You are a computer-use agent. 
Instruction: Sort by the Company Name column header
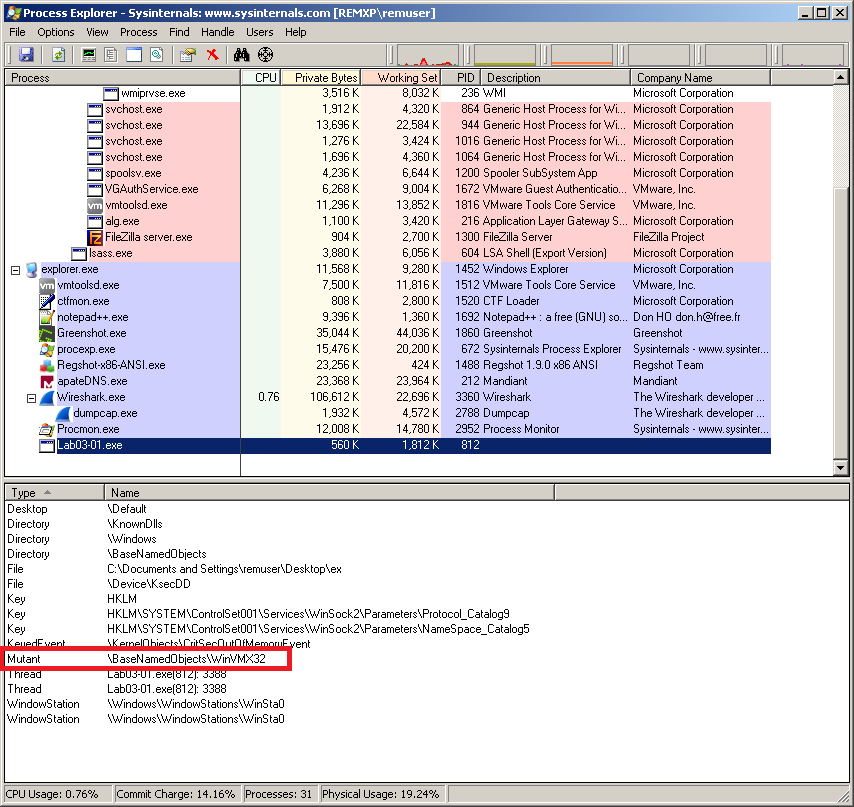[700, 78]
